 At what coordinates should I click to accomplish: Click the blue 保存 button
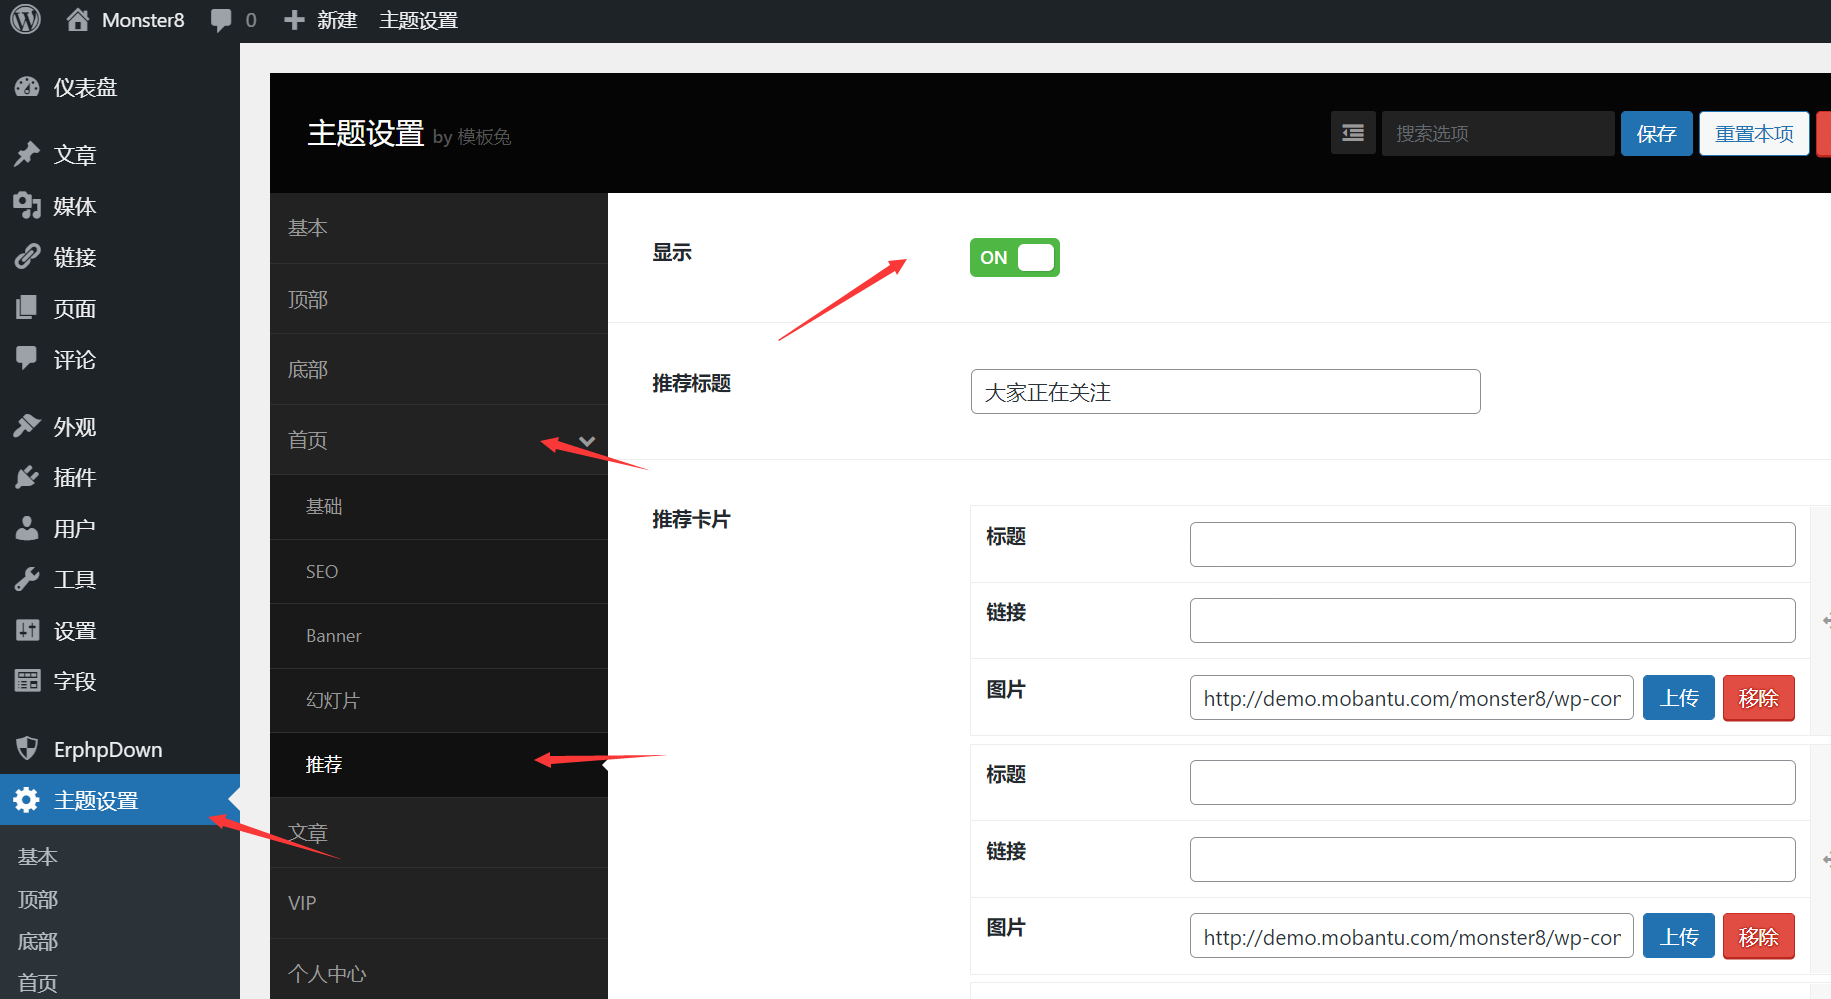click(x=1656, y=134)
